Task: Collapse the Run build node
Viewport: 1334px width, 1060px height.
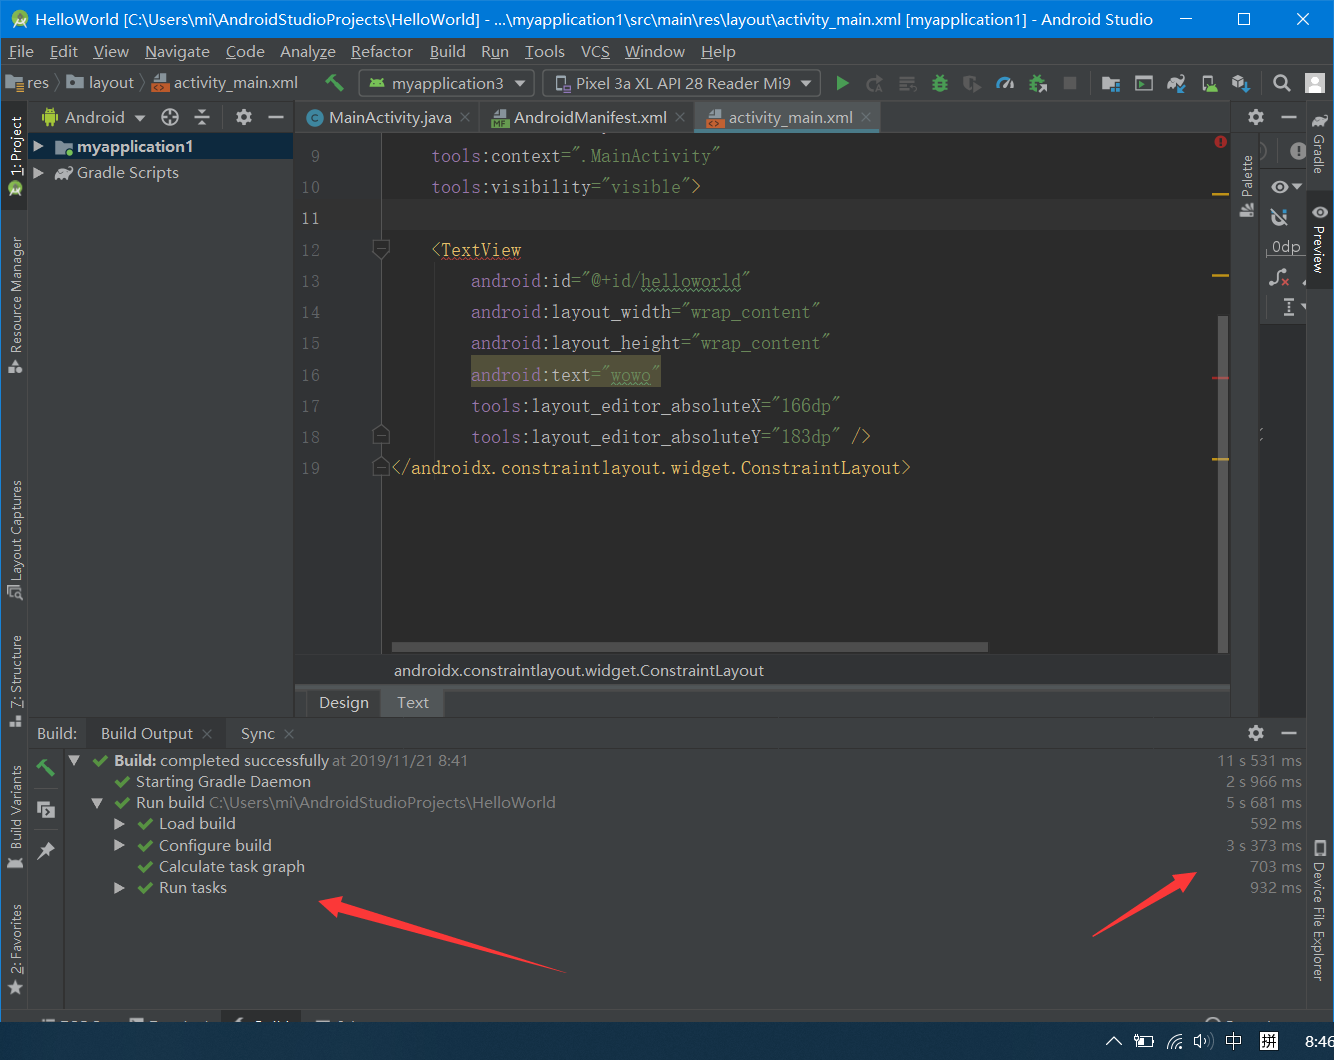Action: [97, 802]
